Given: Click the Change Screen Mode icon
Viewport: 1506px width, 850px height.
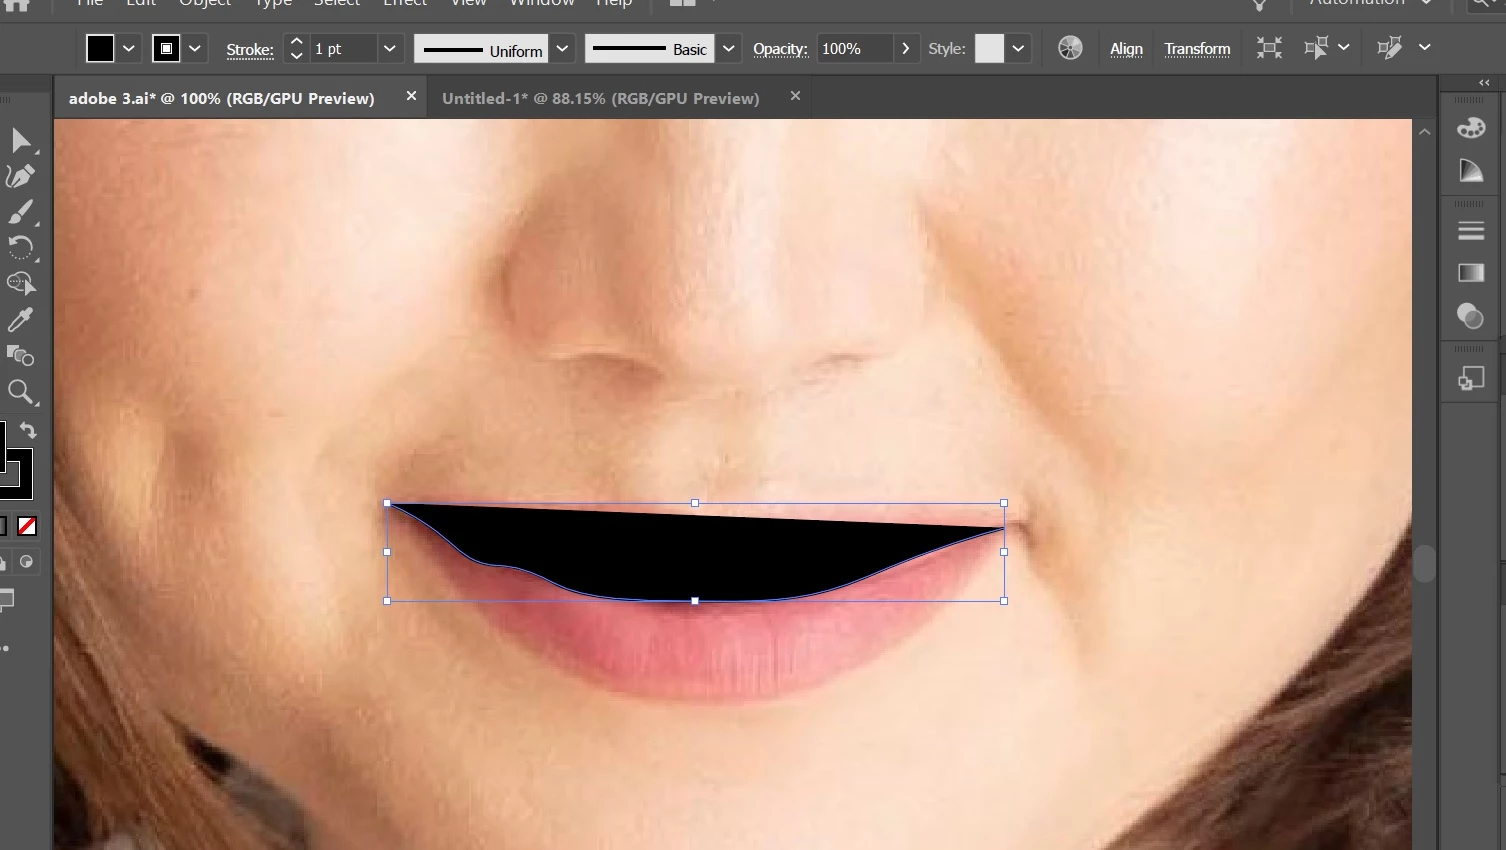Looking at the screenshot, I should (6, 600).
